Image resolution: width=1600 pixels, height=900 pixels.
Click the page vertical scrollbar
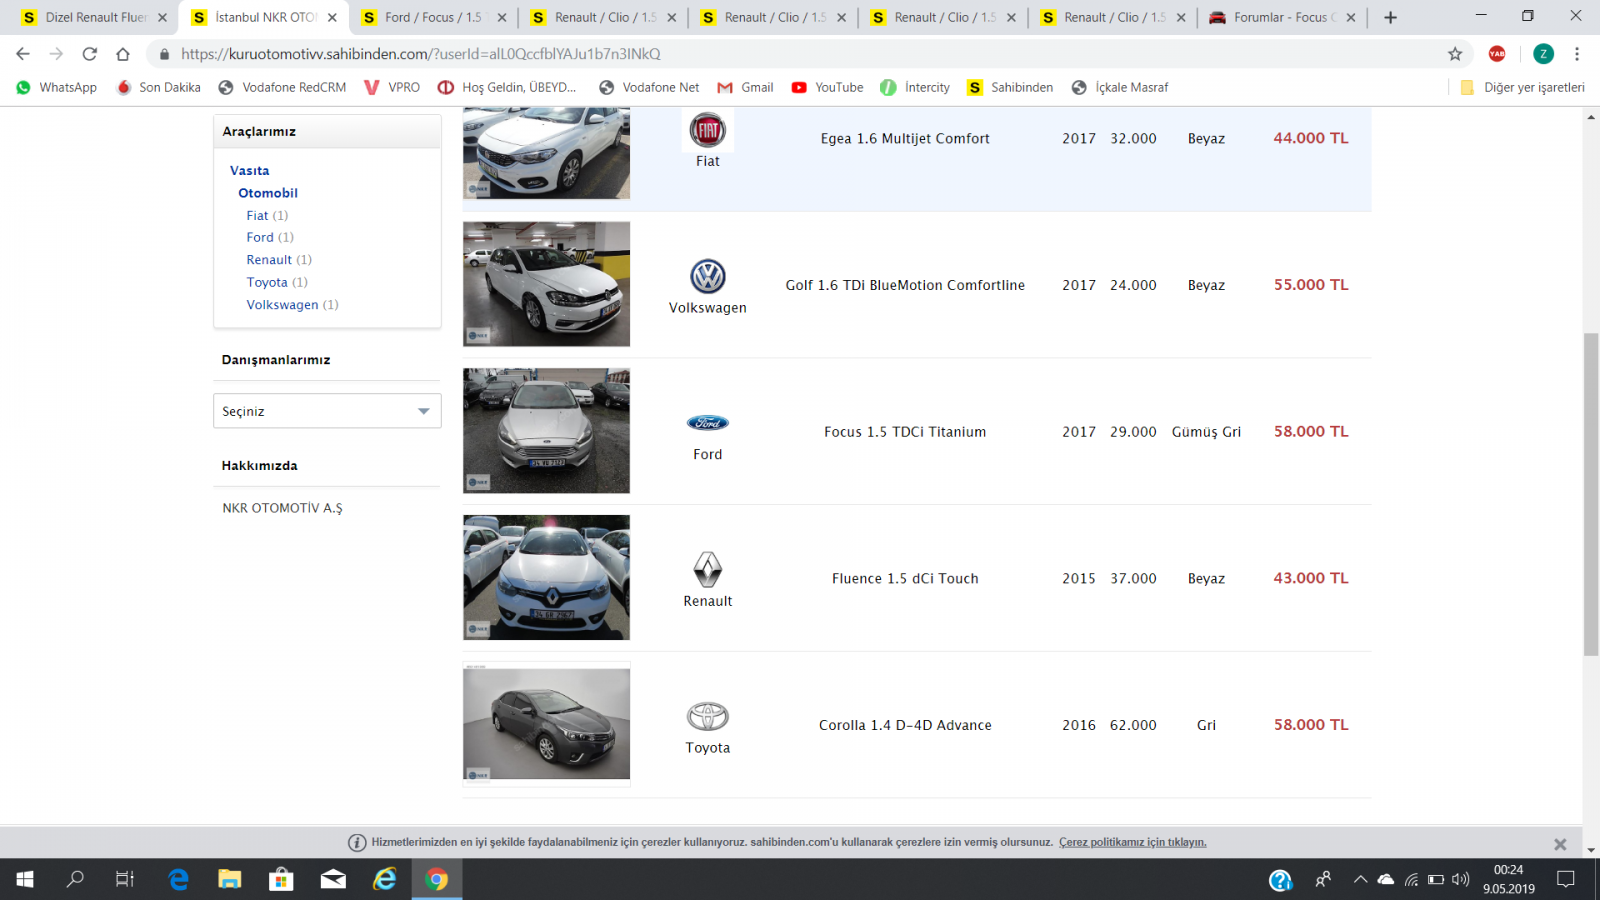[1591, 494]
